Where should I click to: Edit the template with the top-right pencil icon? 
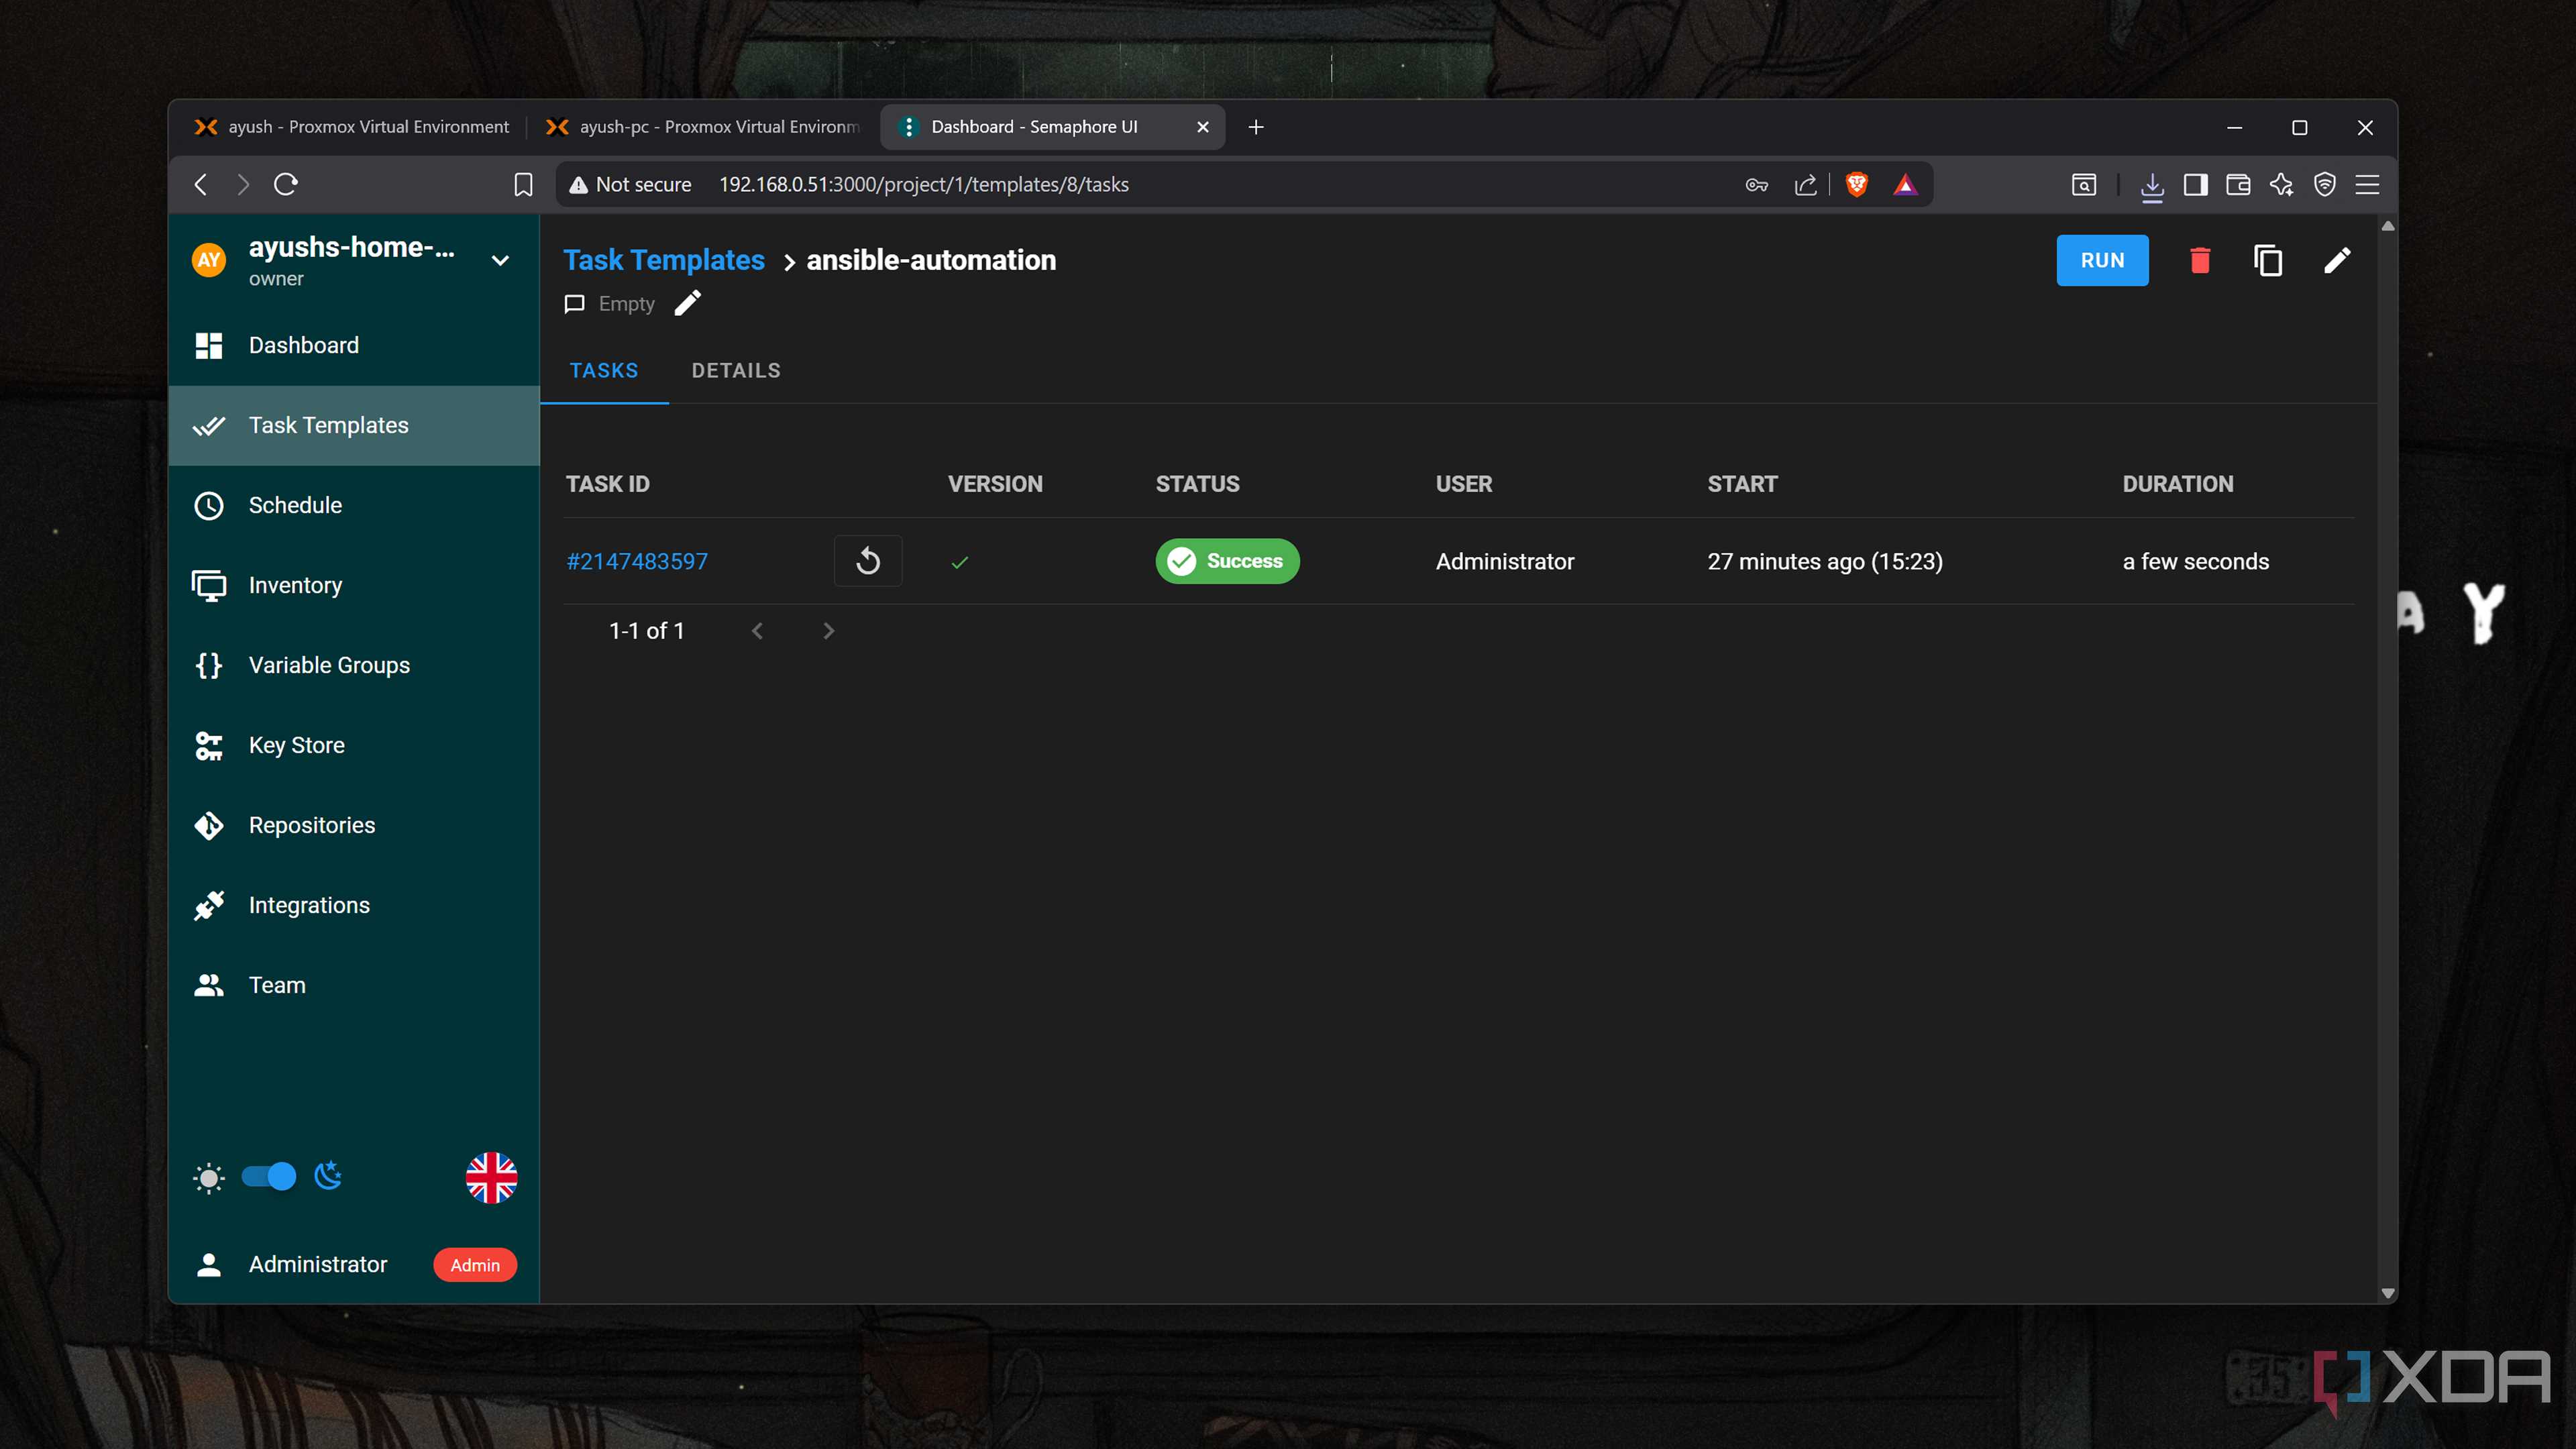pos(2337,260)
